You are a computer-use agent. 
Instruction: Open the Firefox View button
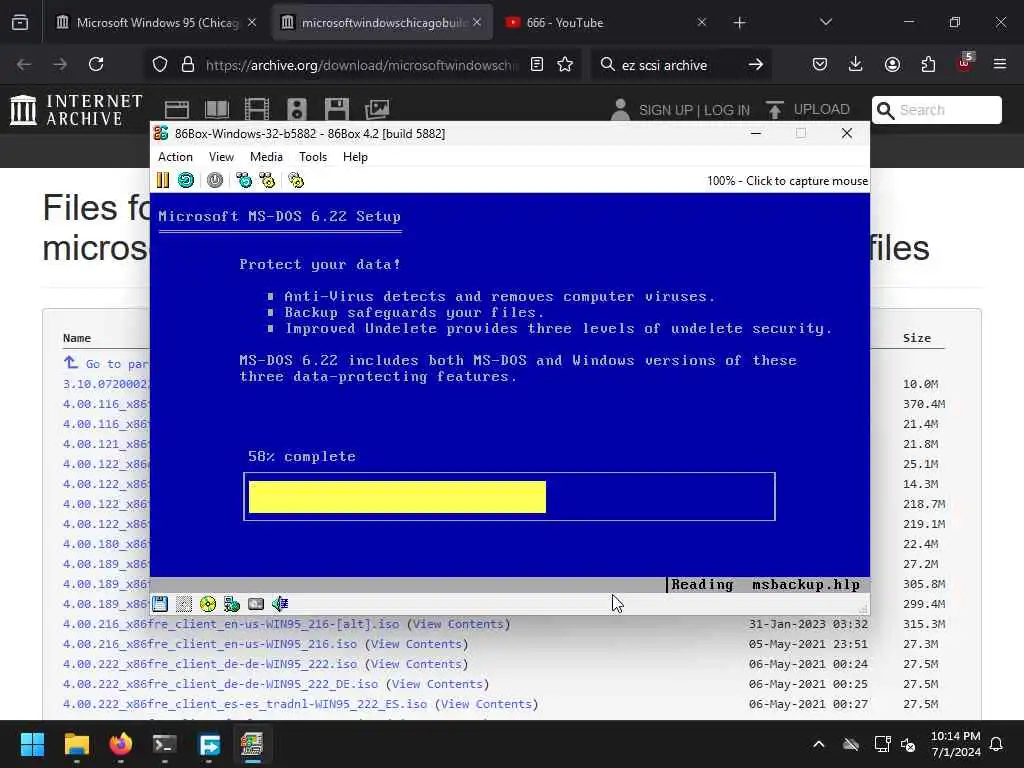click(20, 22)
